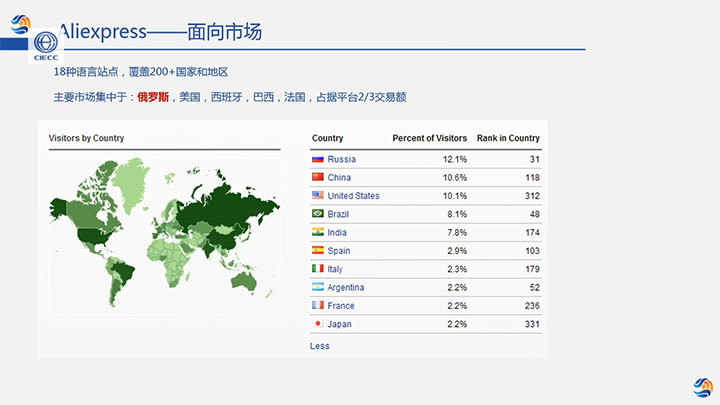Open the Italy country link
The width and height of the screenshot is (720, 405).
point(337,269)
